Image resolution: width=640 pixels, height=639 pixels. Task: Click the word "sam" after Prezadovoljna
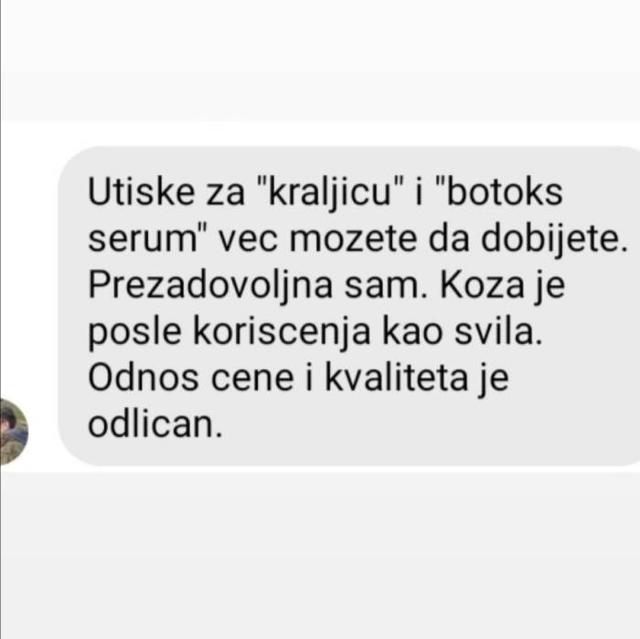(382, 288)
